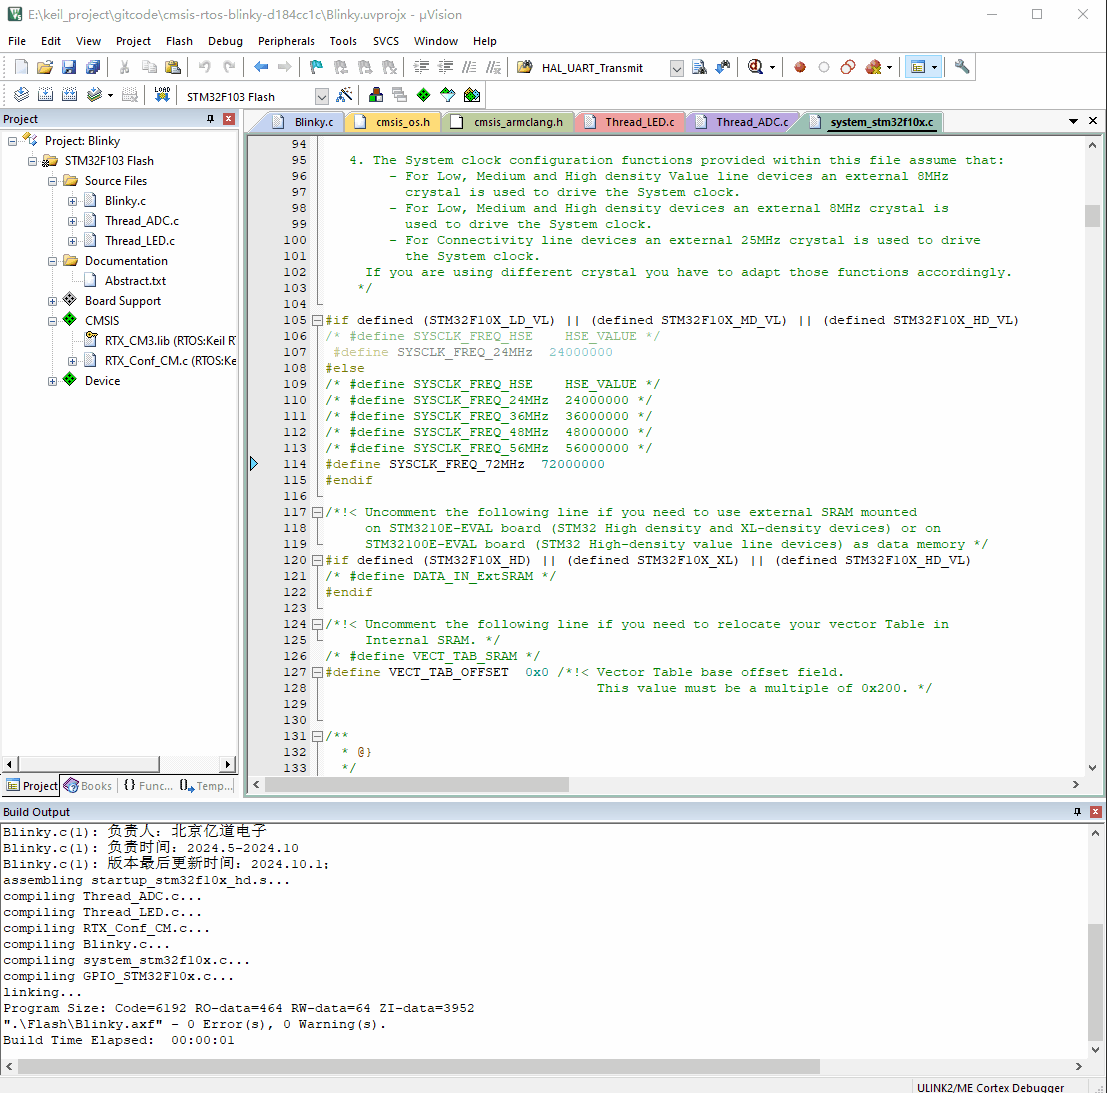Collapse the Source Files folder
The image size is (1107, 1093).
[53, 181]
